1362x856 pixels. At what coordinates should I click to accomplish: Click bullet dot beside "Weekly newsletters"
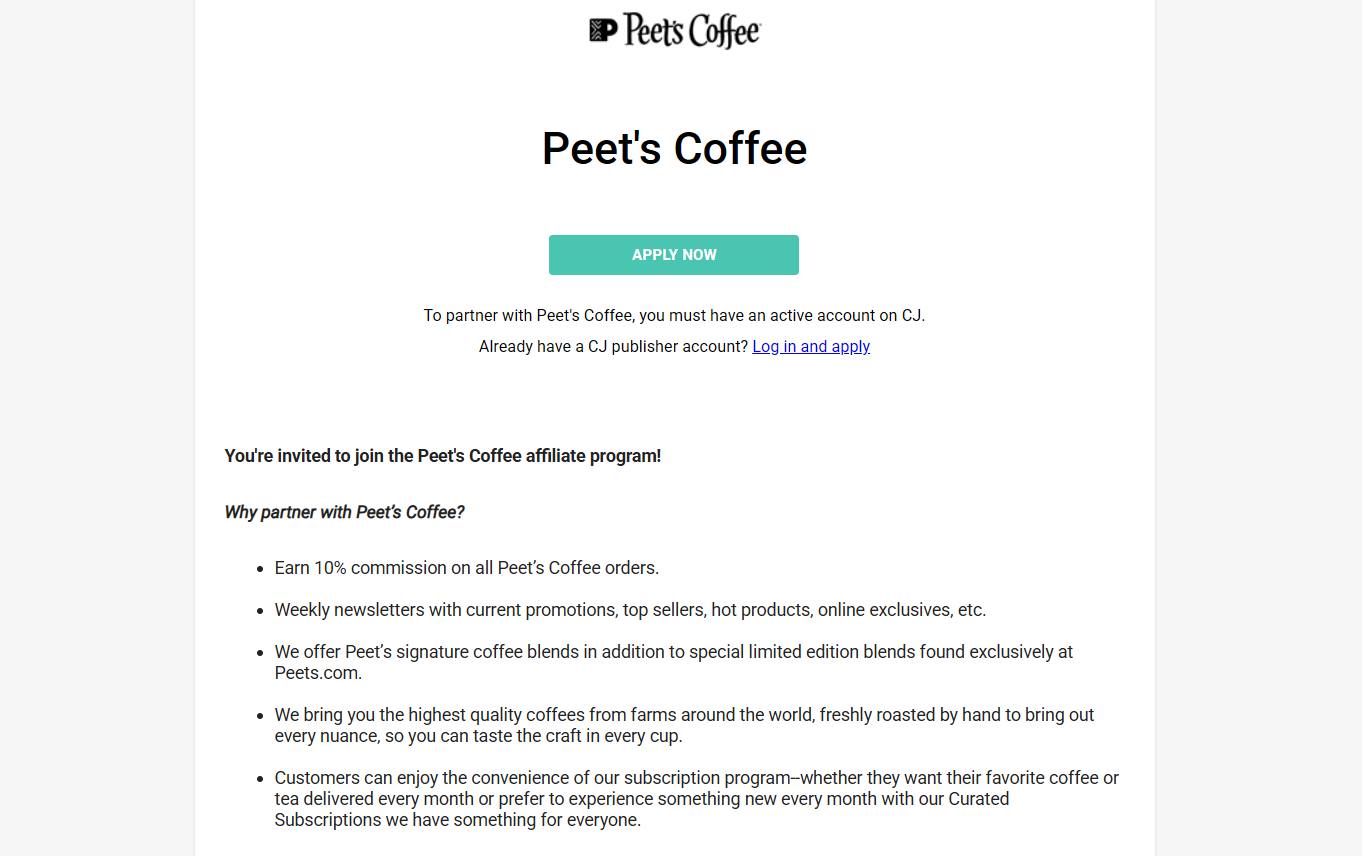coord(261,611)
